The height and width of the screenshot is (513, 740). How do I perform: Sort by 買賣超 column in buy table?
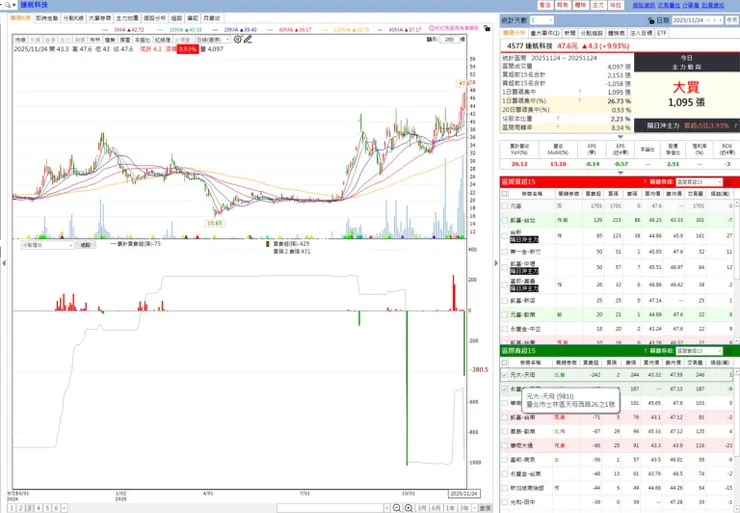tap(593, 193)
